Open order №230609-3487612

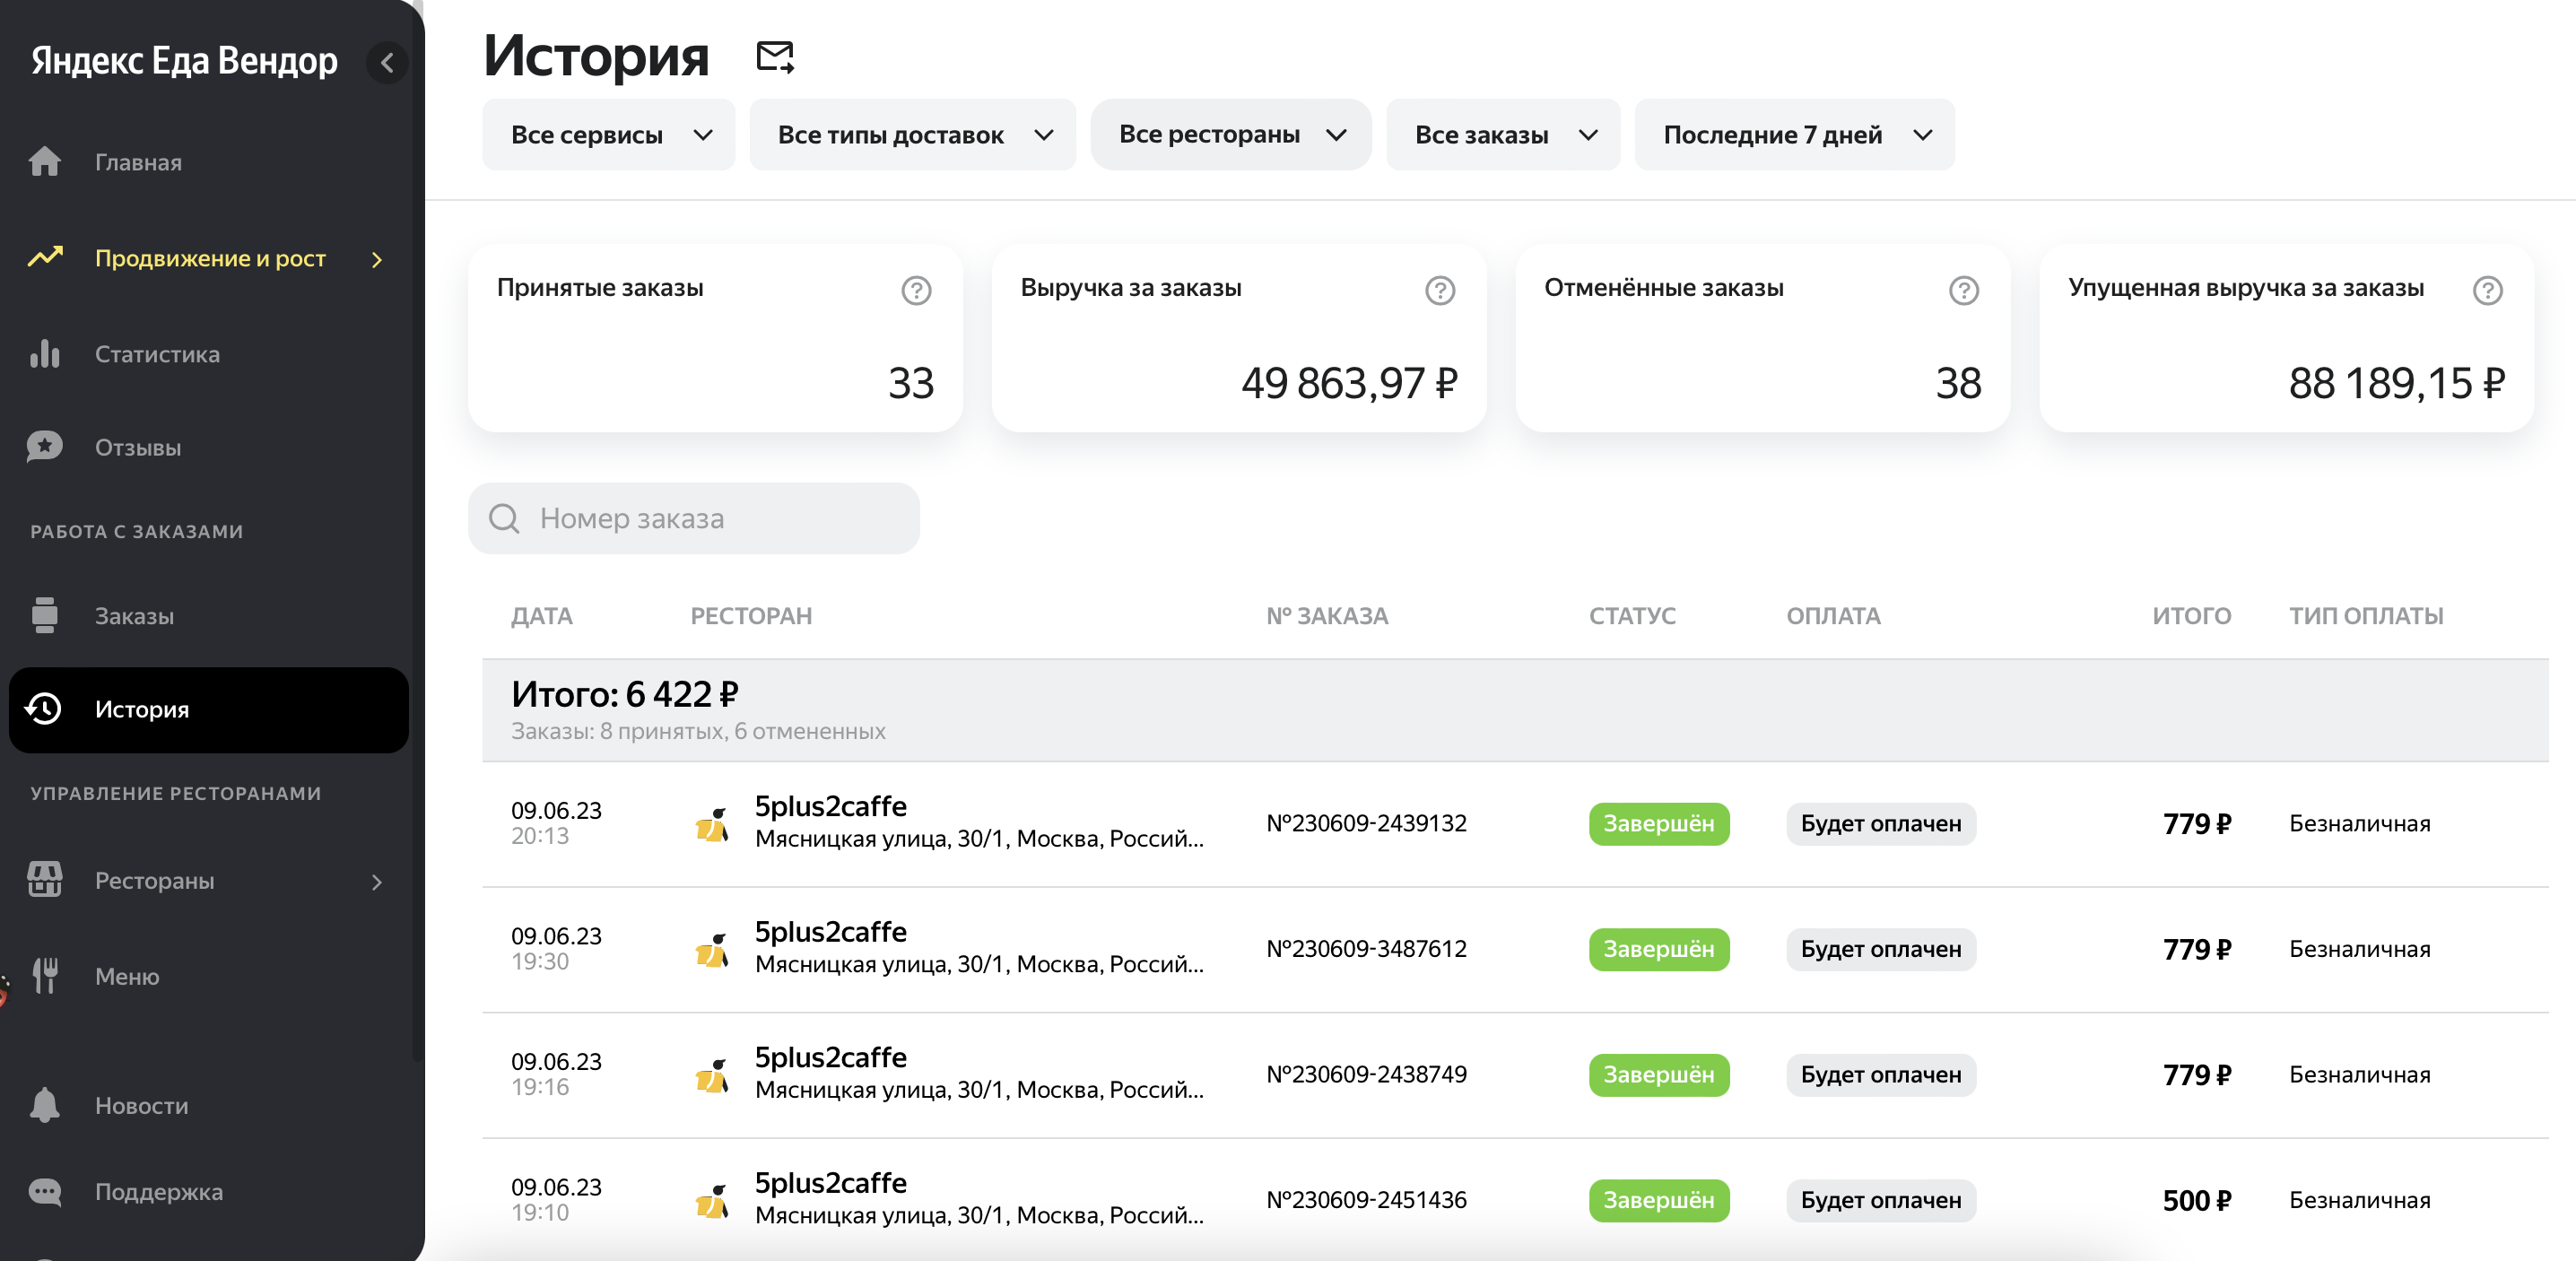tap(1366, 948)
